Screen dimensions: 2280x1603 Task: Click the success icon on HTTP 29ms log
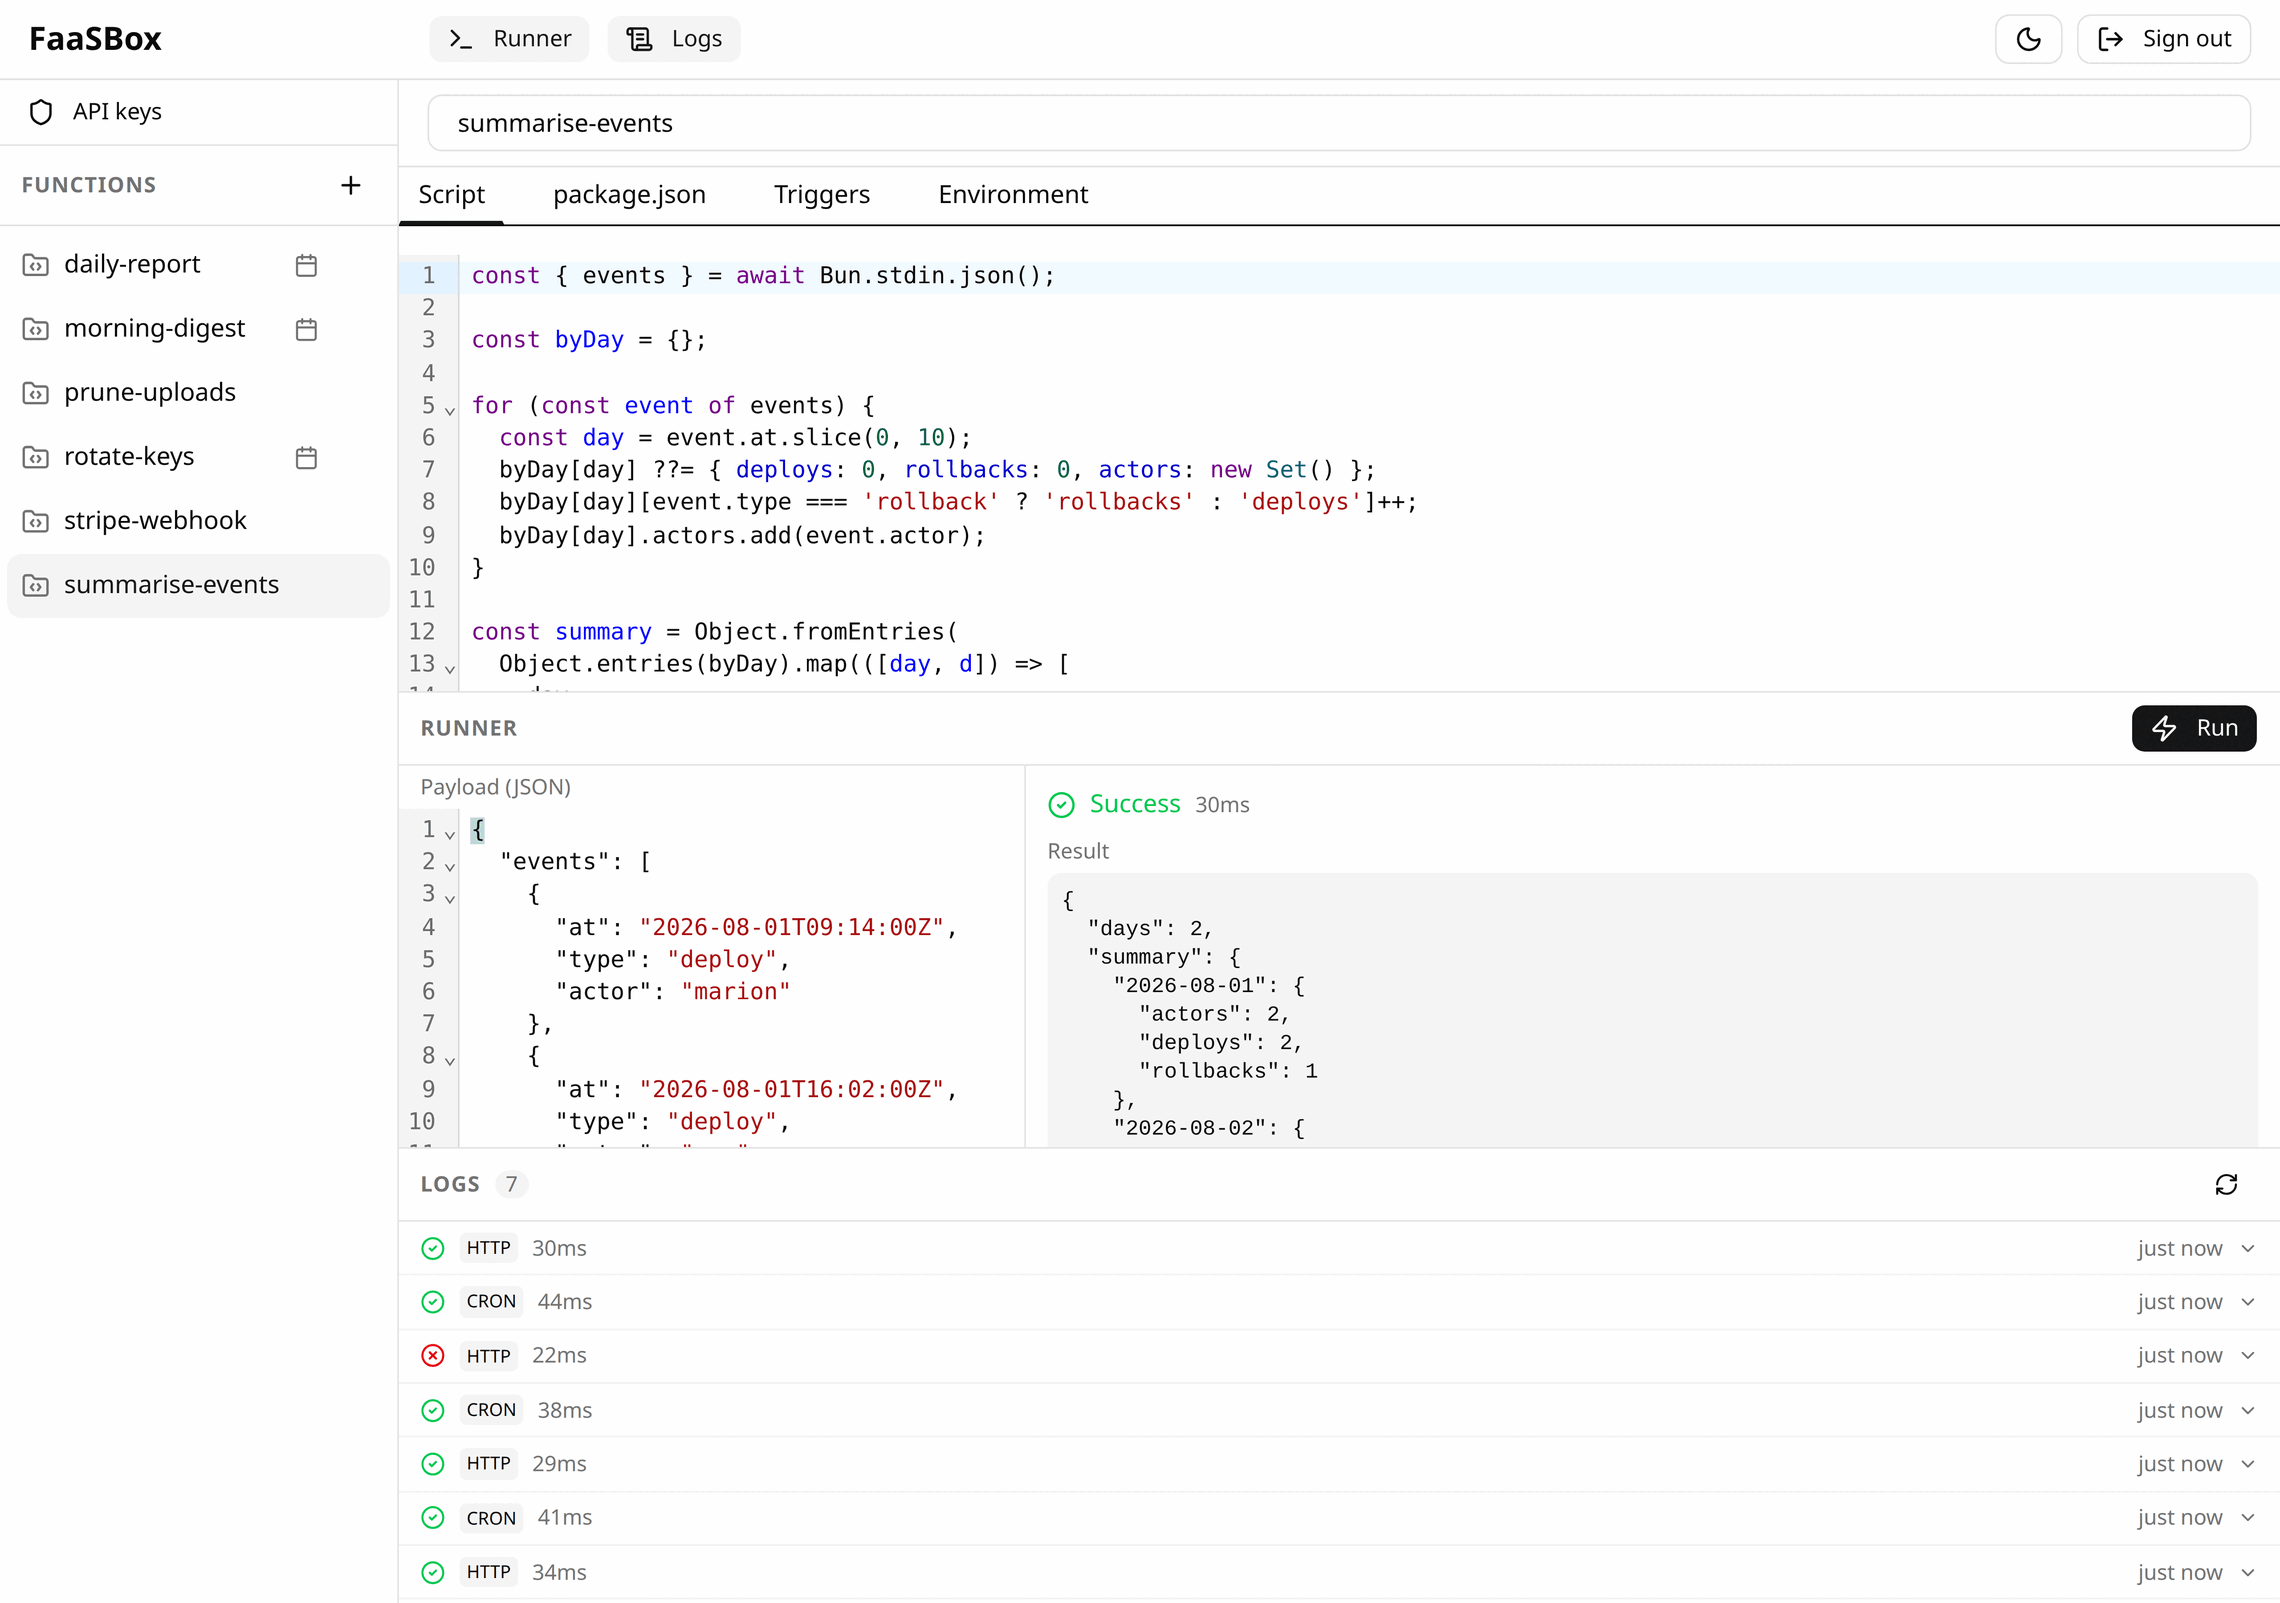[x=433, y=1464]
